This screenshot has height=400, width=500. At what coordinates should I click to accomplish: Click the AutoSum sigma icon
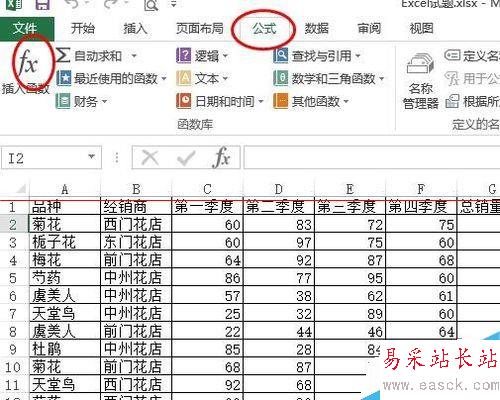[63, 55]
